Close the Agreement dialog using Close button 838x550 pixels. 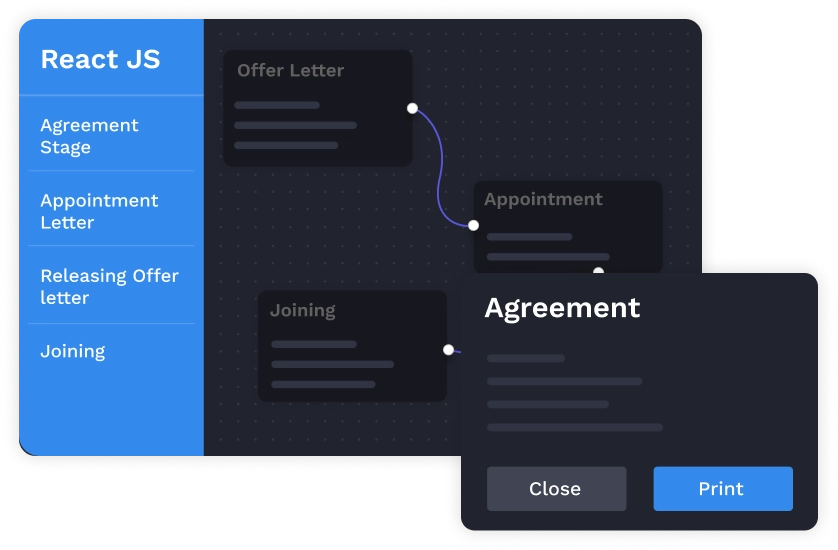[x=556, y=489]
